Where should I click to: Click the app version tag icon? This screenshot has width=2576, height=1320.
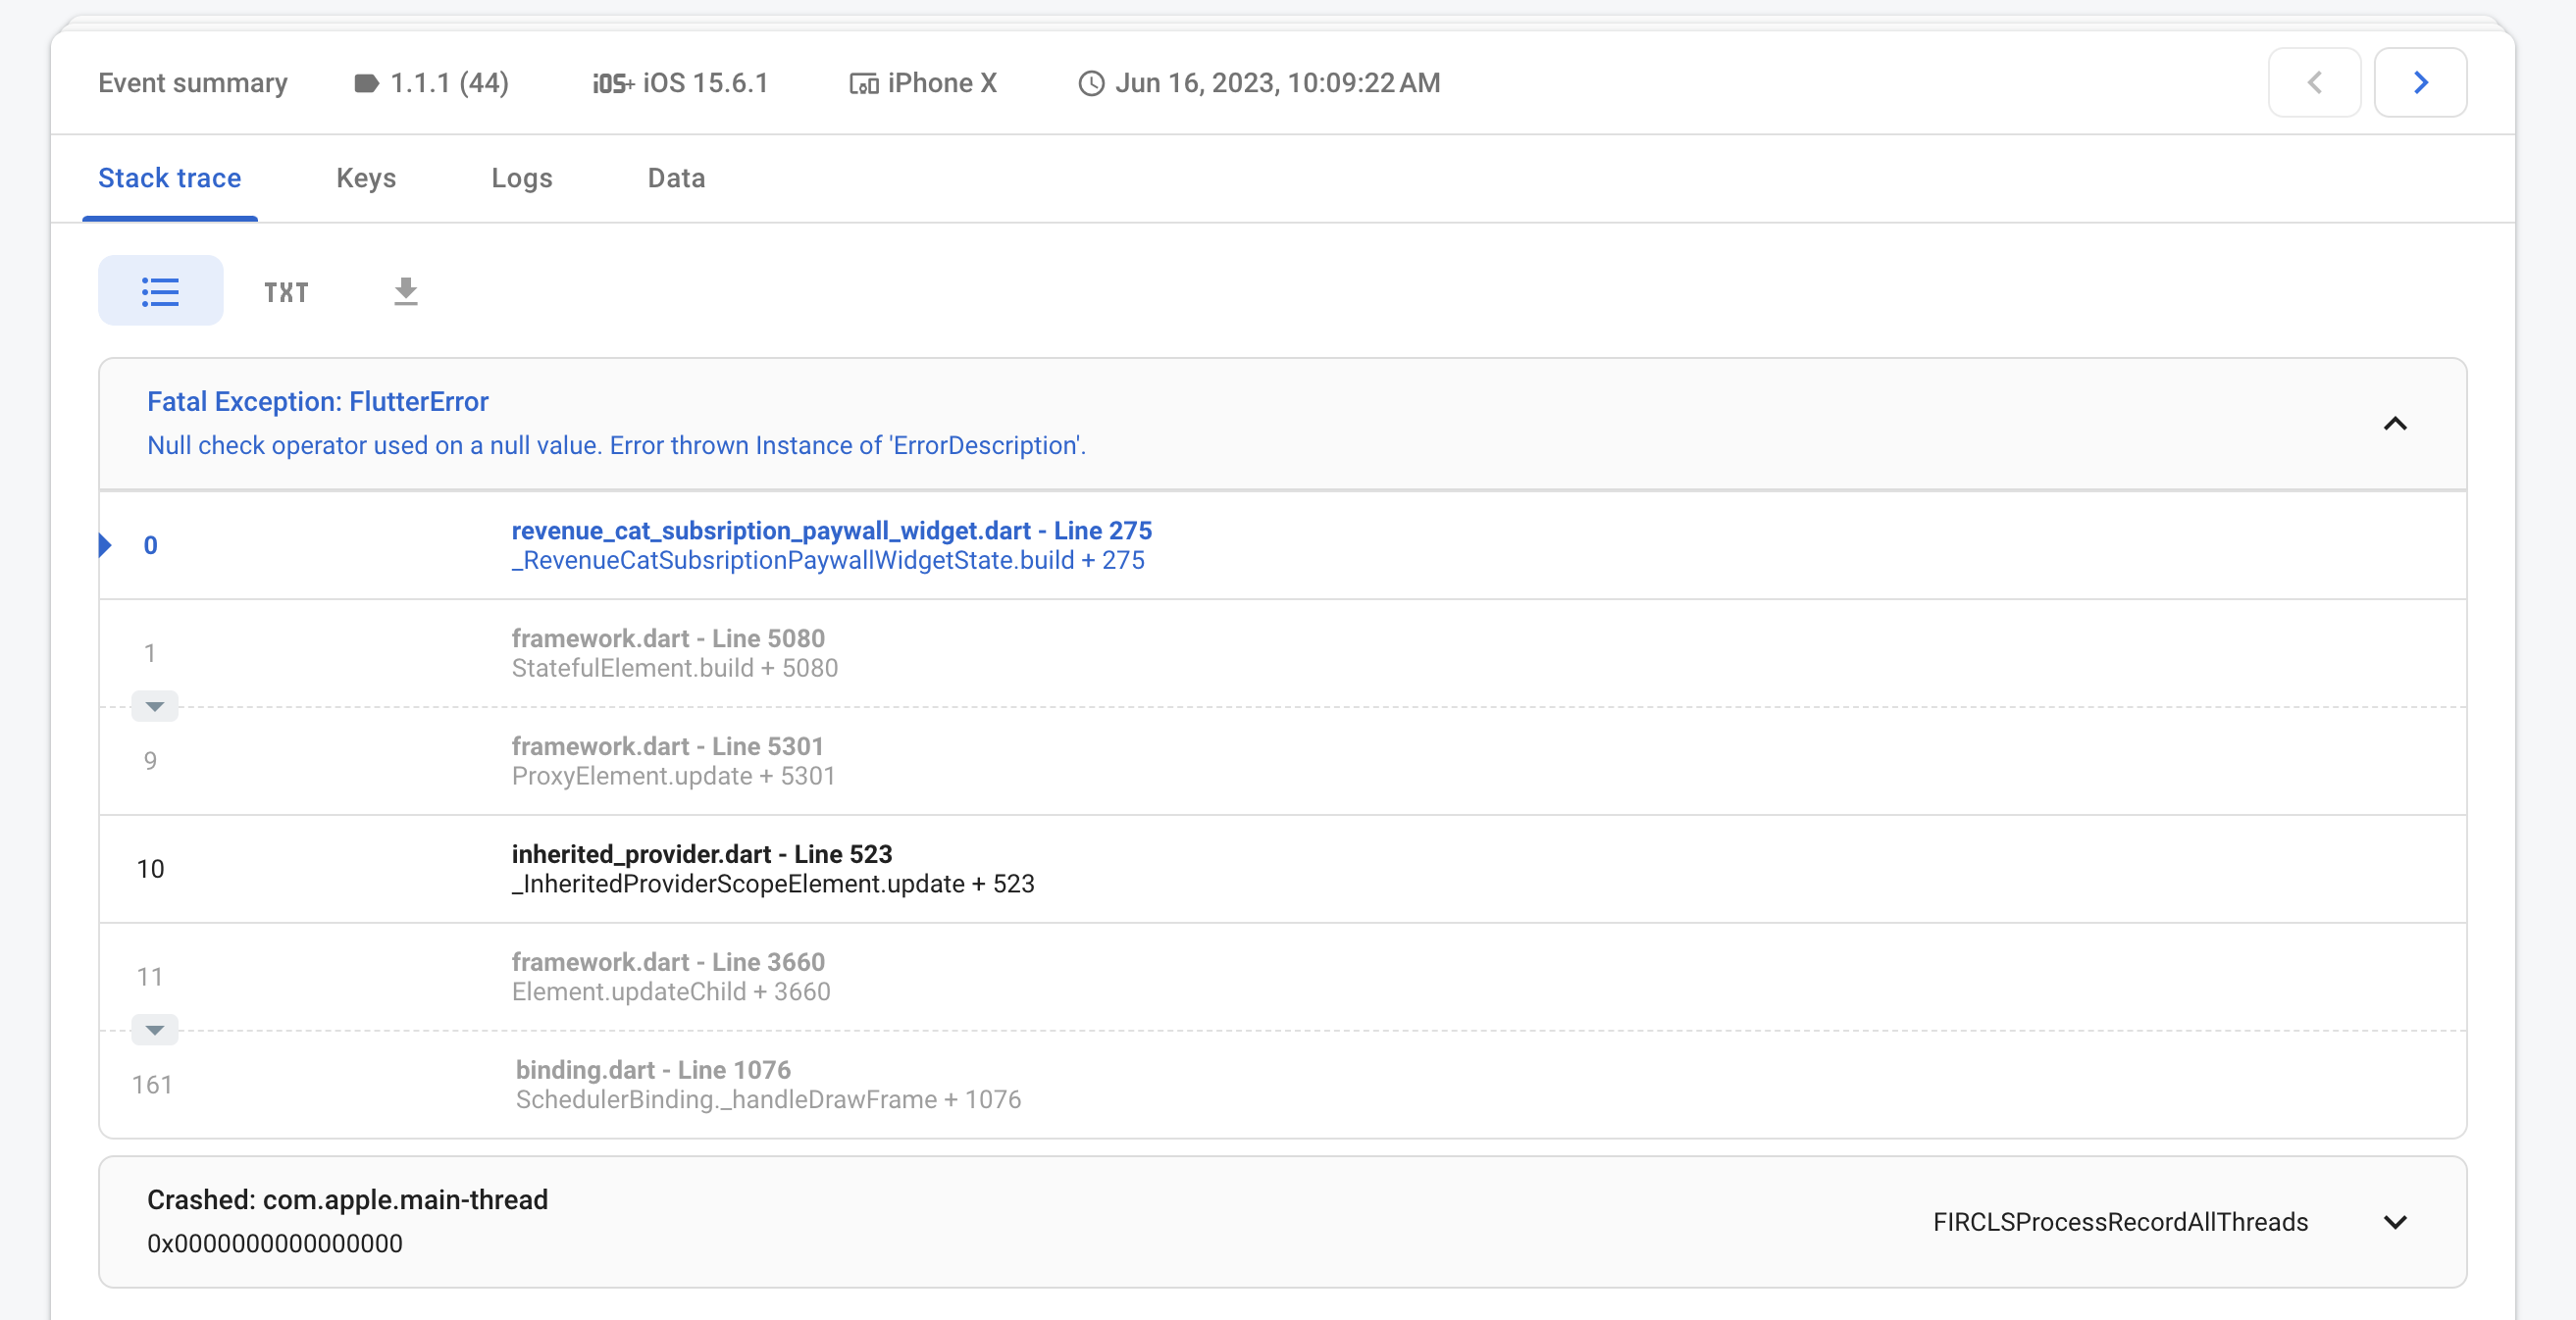[x=366, y=83]
